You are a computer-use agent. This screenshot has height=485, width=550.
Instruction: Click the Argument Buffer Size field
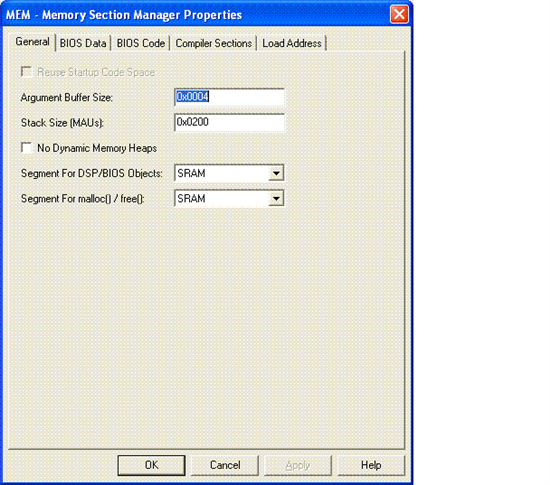(x=229, y=97)
